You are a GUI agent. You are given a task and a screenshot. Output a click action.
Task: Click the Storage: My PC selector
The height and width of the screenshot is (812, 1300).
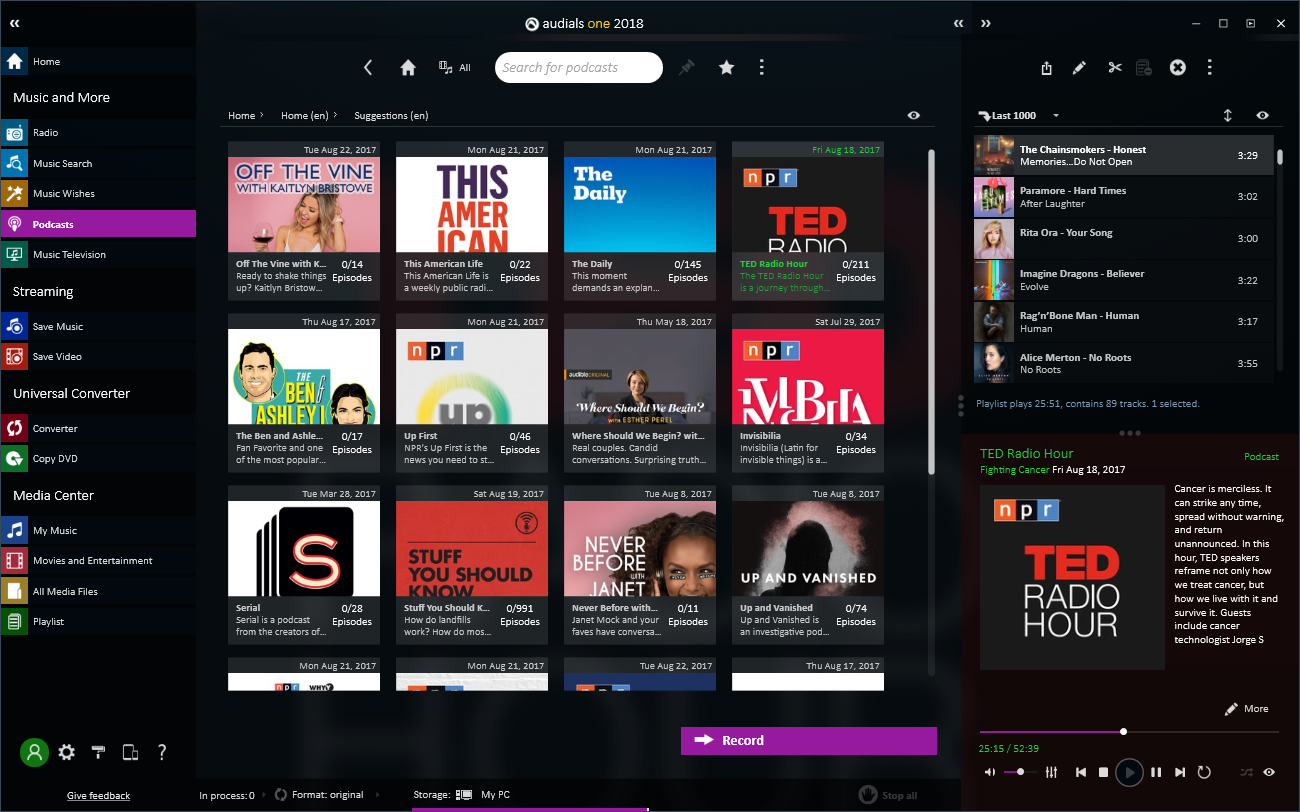(x=461, y=795)
